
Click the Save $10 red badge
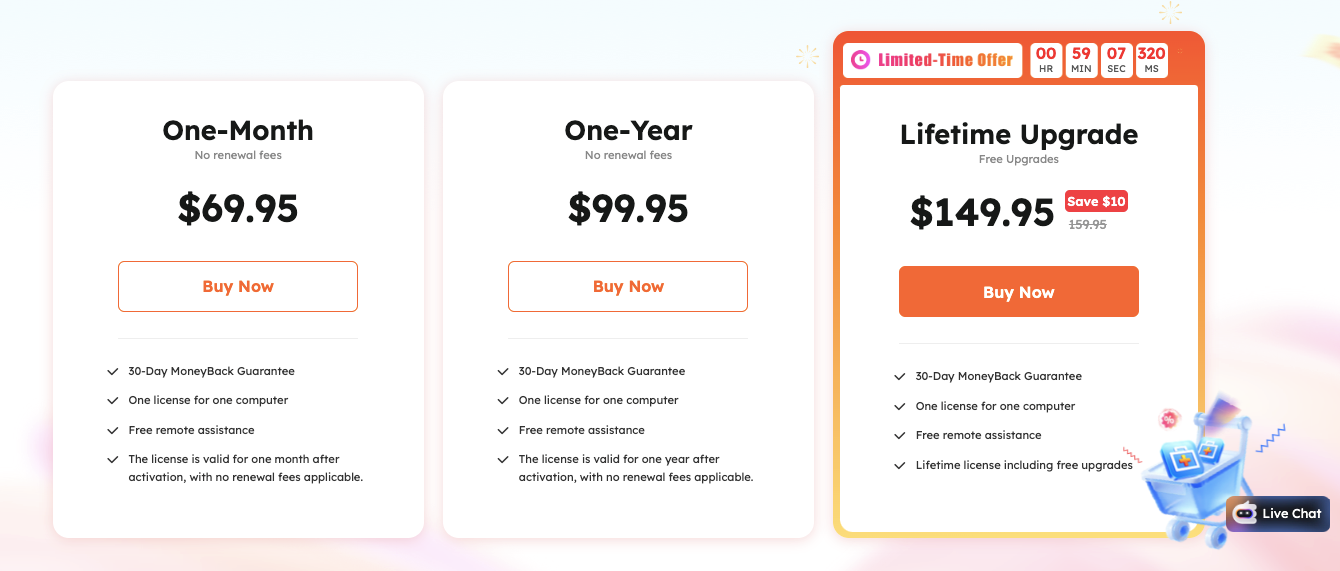click(1096, 201)
